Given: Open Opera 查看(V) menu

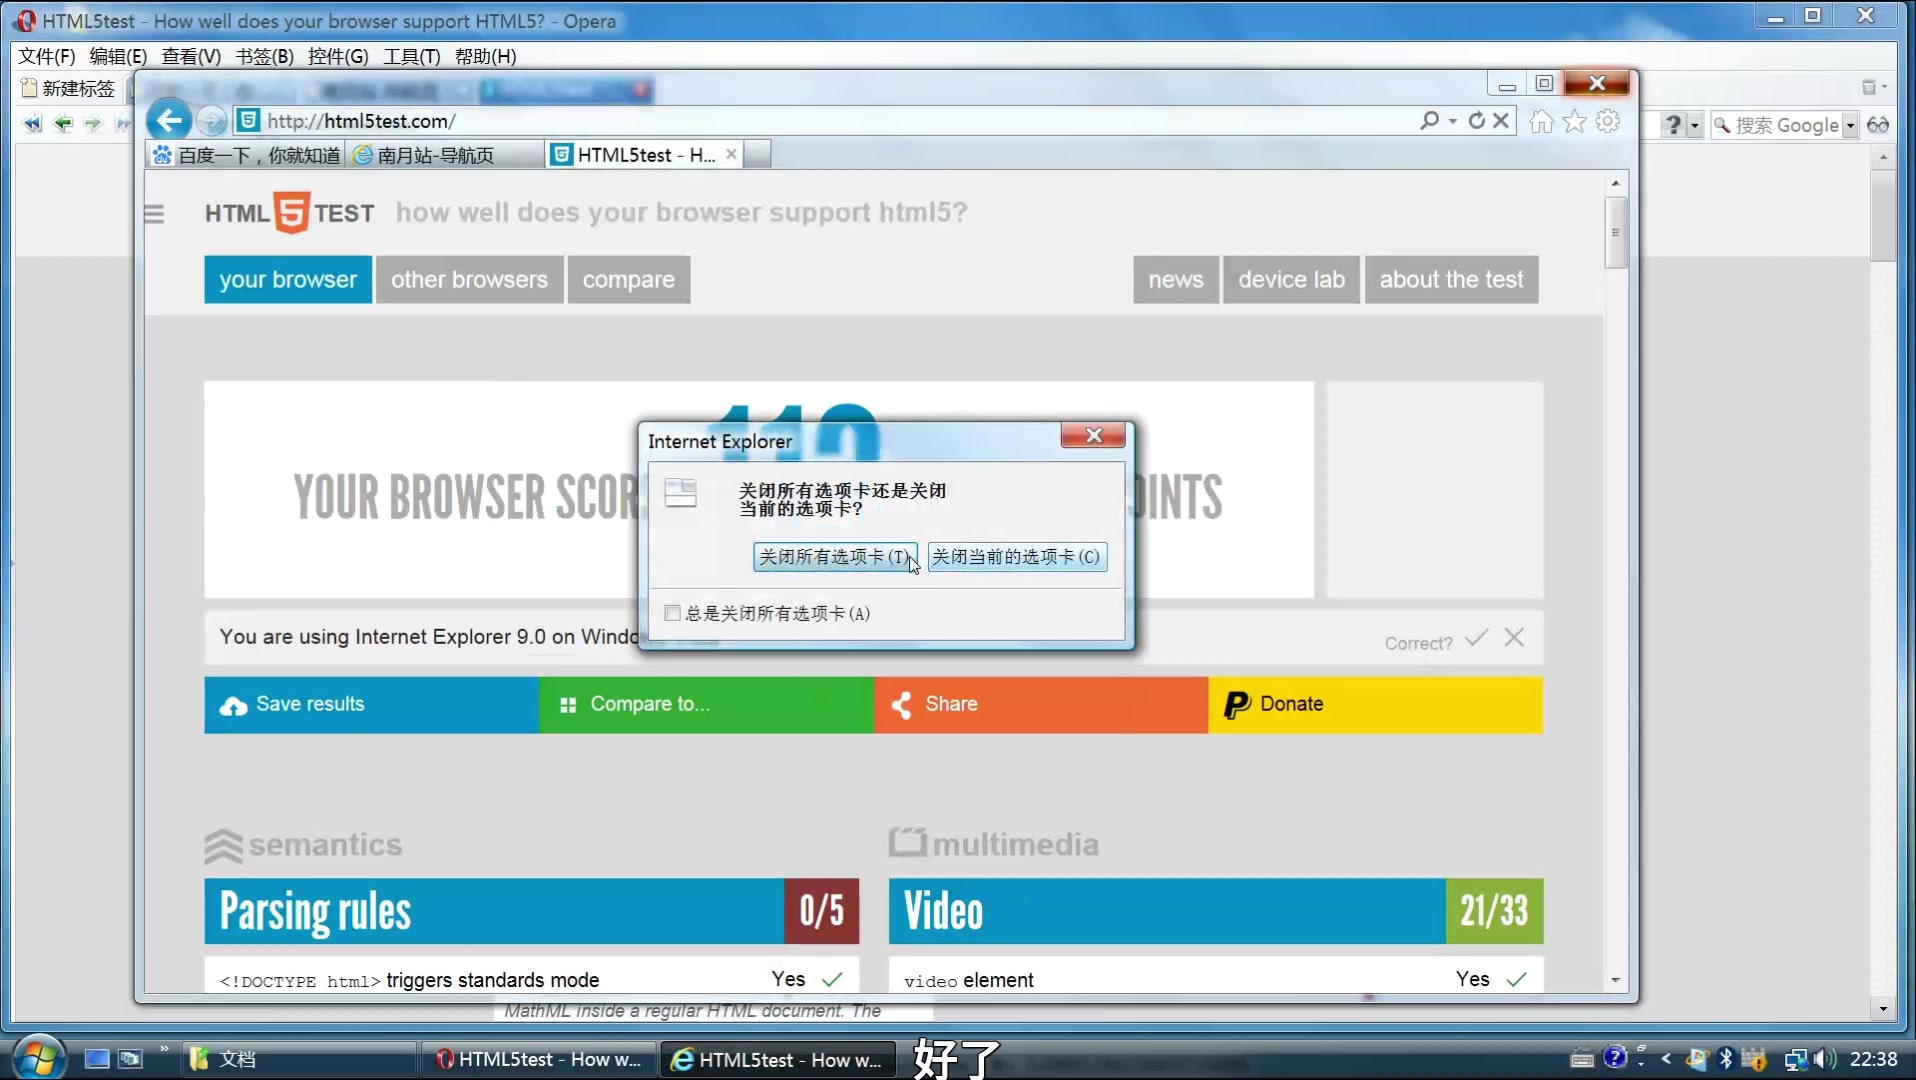Looking at the screenshot, I should coord(191,57).
